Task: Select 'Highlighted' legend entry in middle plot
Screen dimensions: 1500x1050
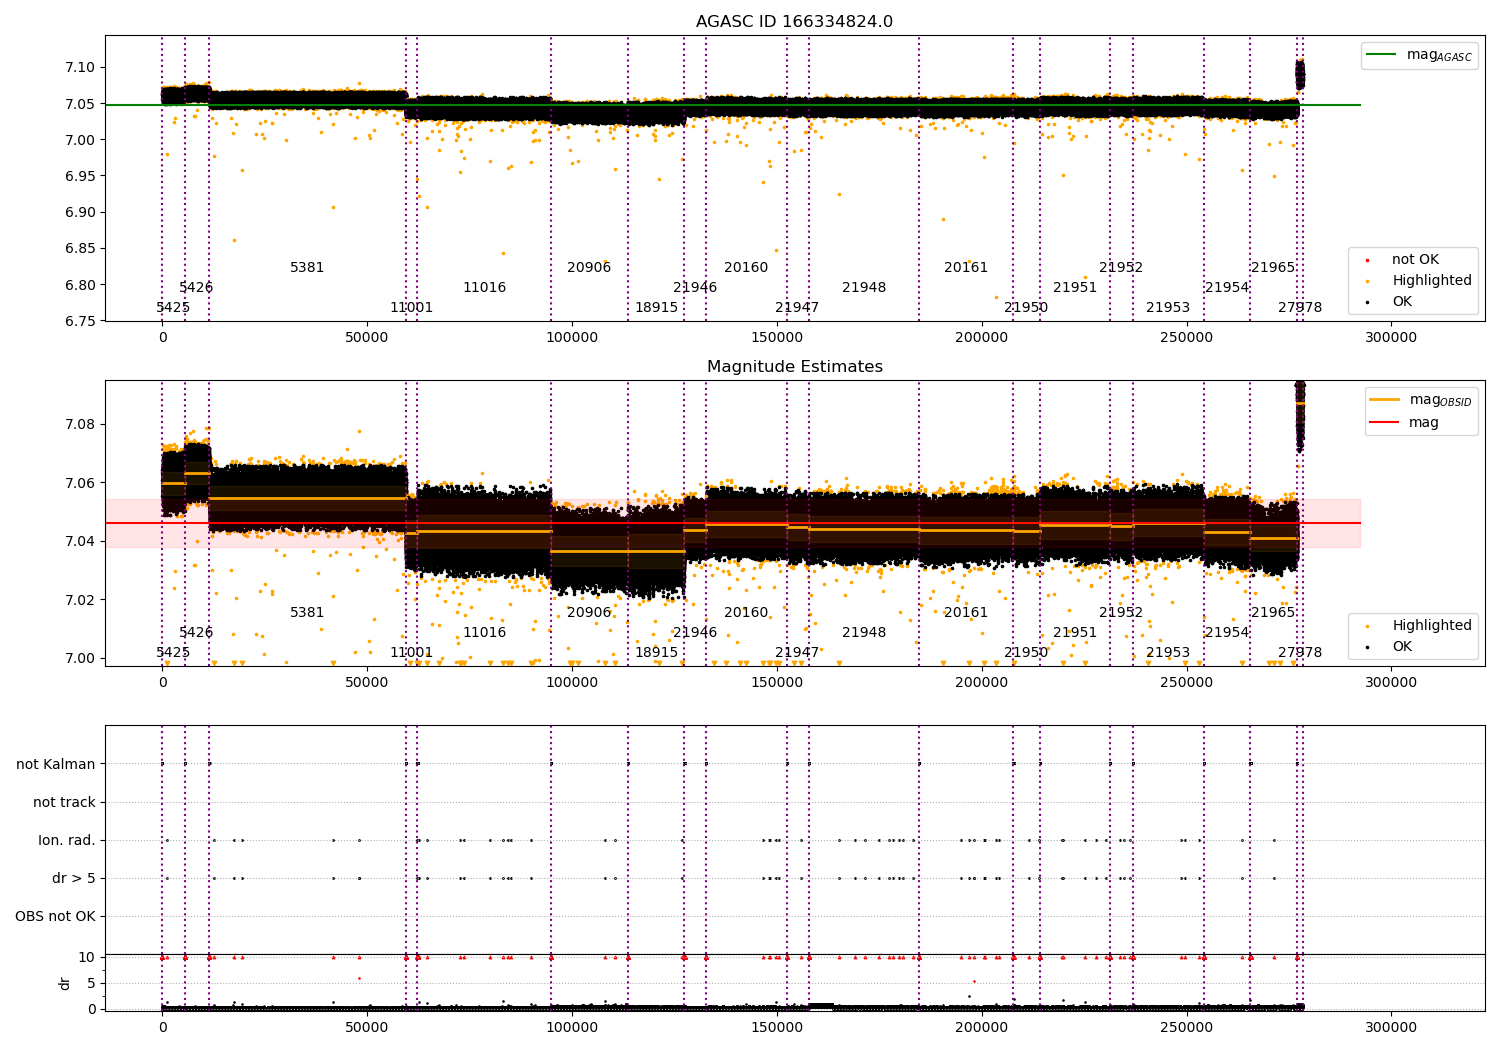Action: pos(1432,626)
